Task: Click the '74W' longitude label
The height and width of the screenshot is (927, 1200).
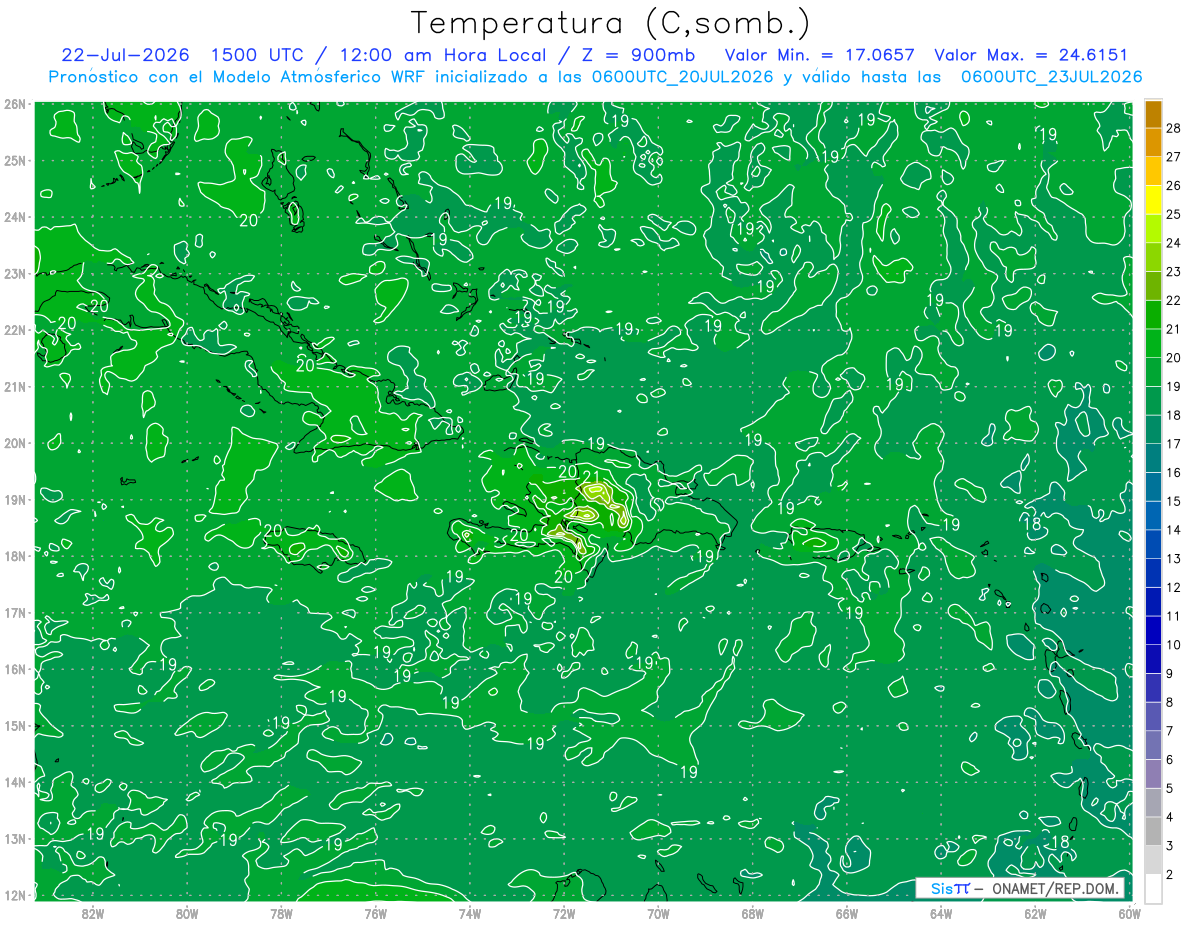Action: (x=469, y=913)
